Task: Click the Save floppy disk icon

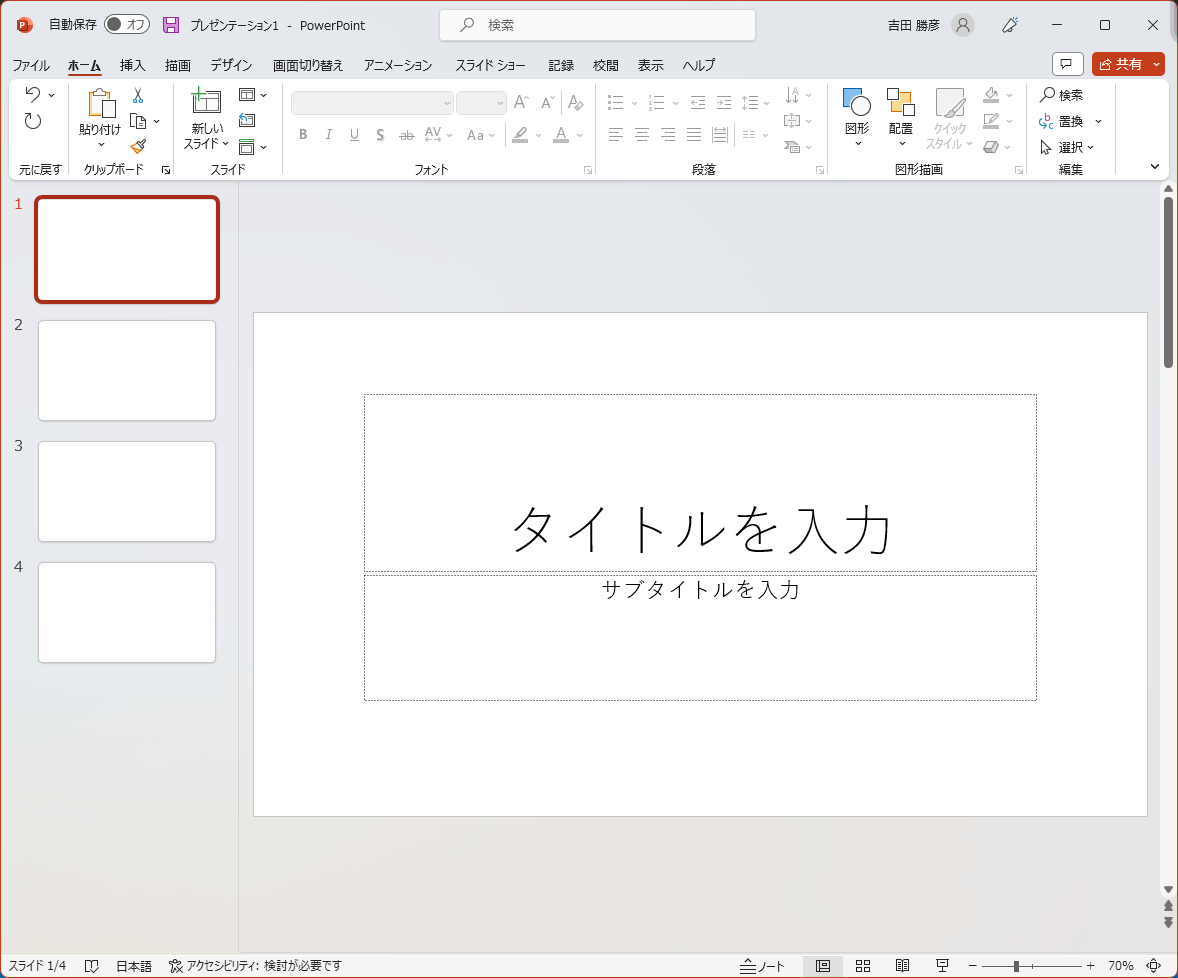Action: pyautogui.click(x=171, y=25)
